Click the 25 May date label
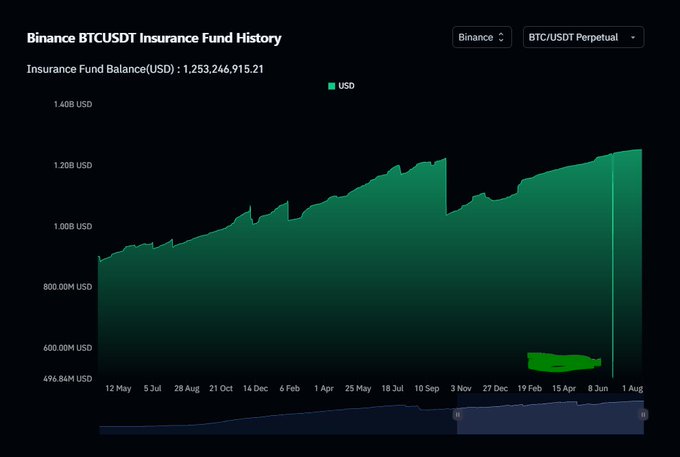The image size is (680, 457). click(x=358, y=388)
